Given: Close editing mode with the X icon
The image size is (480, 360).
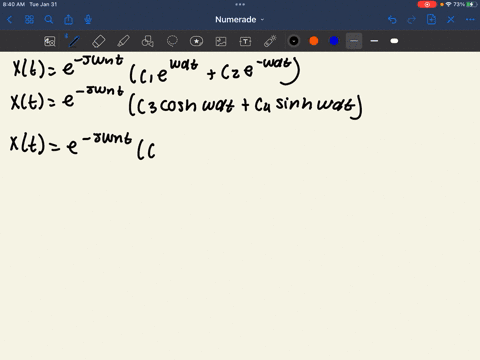Looking at the screenshot, I should tap(451, 20).
